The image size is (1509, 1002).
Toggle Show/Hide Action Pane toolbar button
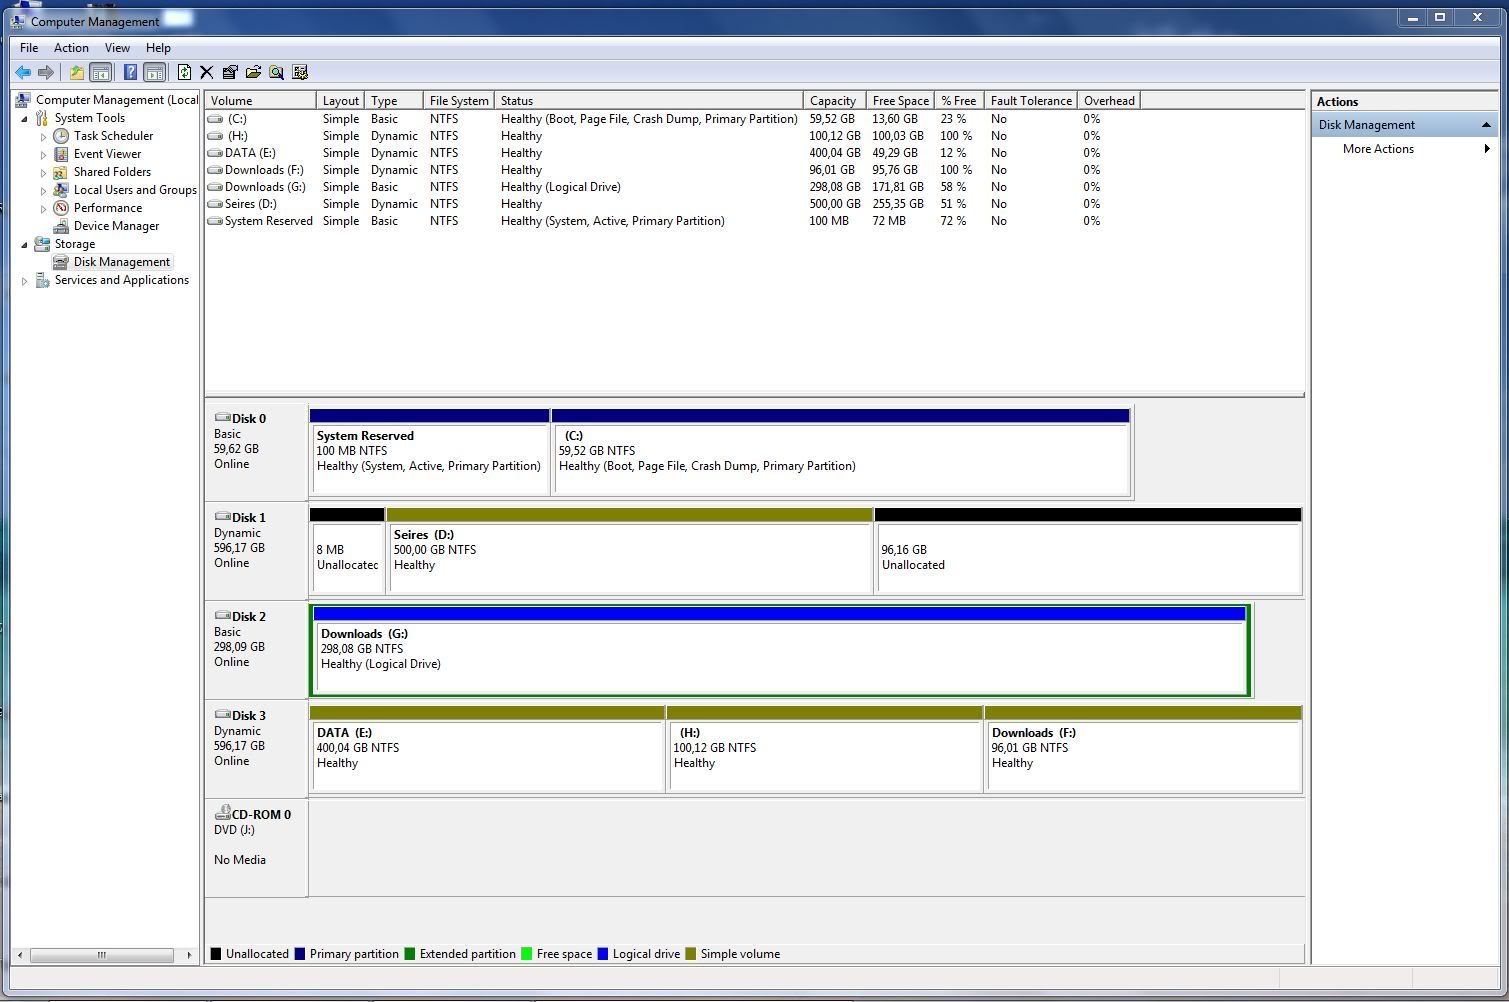point(154,72)
